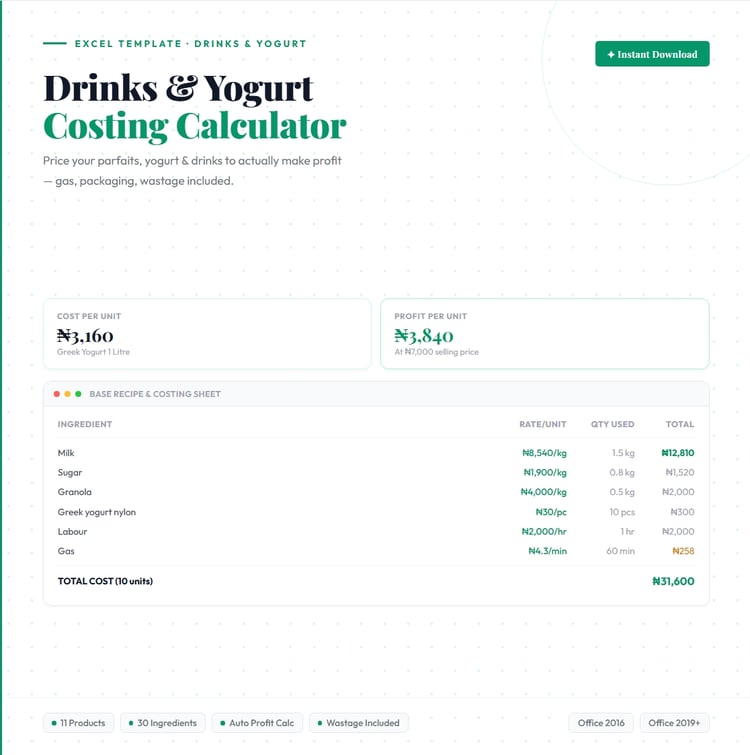Select the Office 2016 tag
Image resolution: width=750 pixels, height=755 pixels.
pos(601,723)
